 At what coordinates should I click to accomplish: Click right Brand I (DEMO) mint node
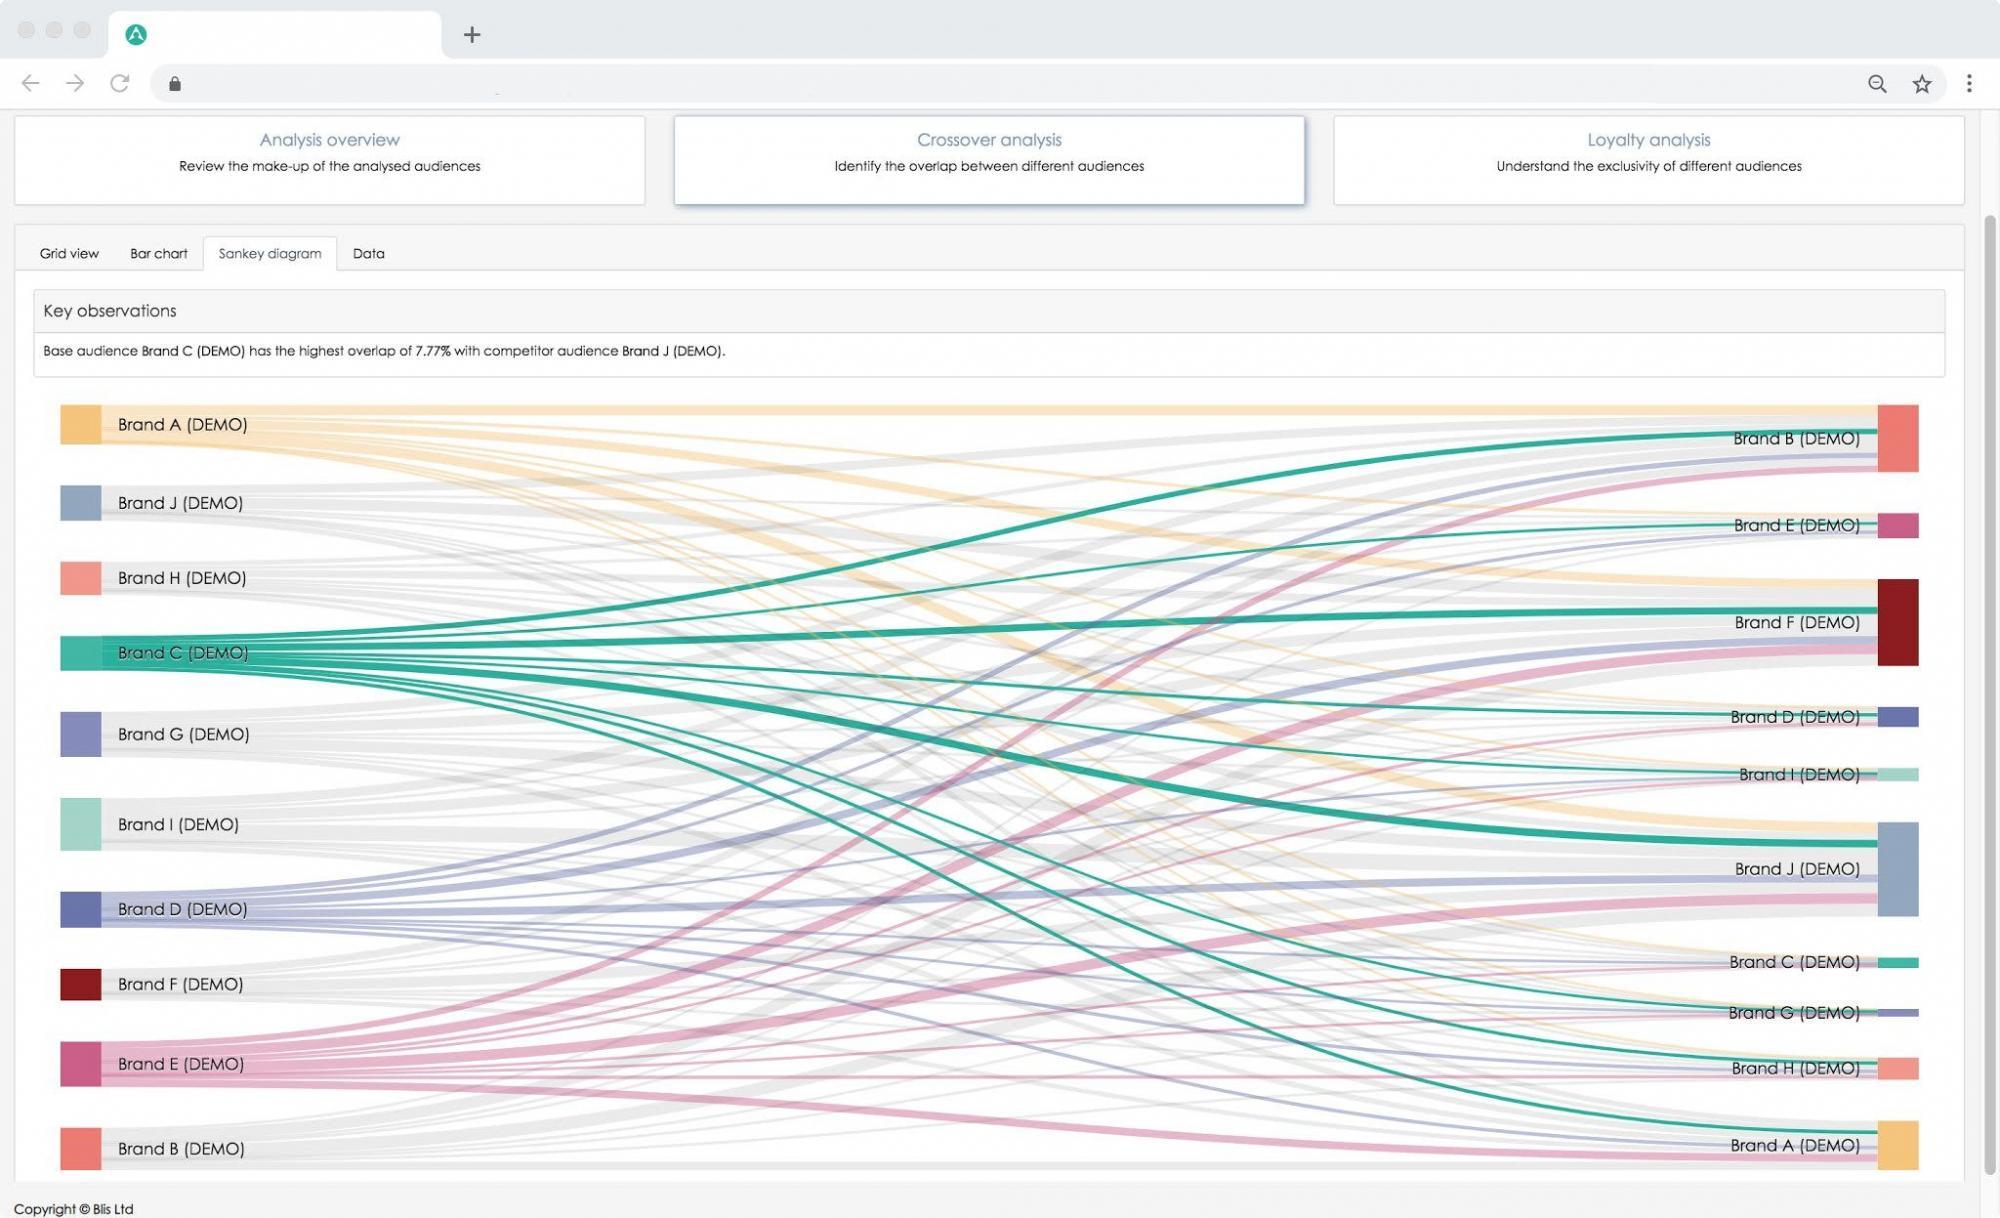(x=1898, y=774)
